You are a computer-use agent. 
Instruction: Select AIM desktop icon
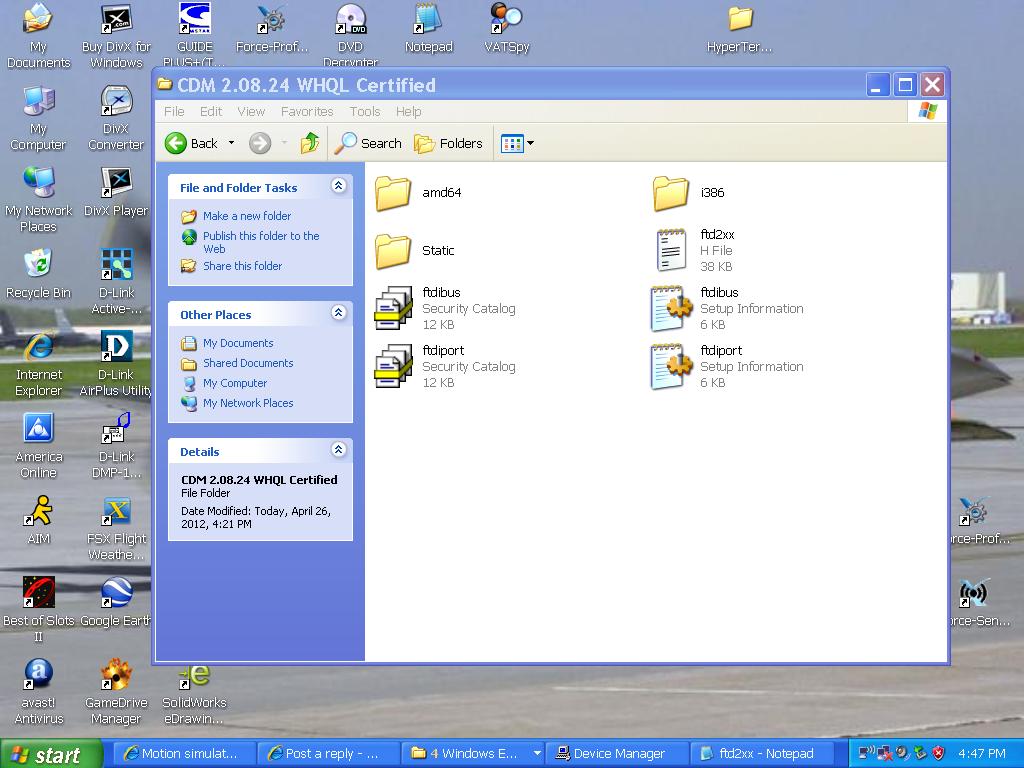pyautogui.click(x=39, y=519)
